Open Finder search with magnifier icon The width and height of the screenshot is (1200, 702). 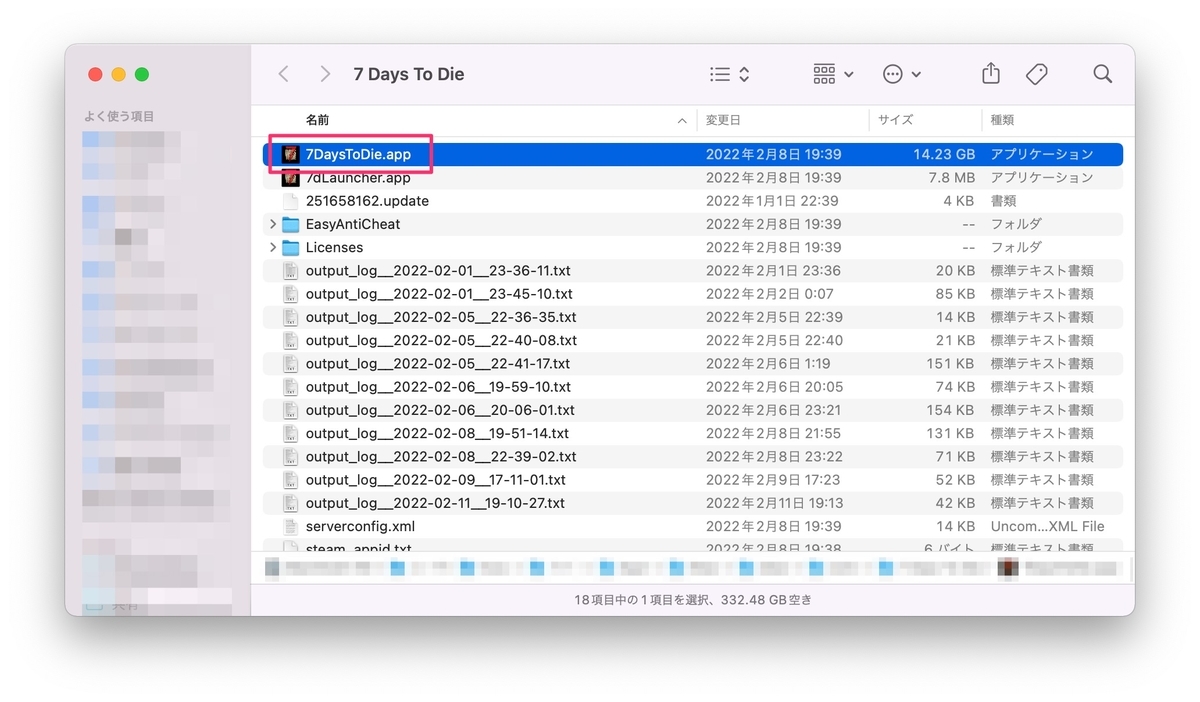1103,74
